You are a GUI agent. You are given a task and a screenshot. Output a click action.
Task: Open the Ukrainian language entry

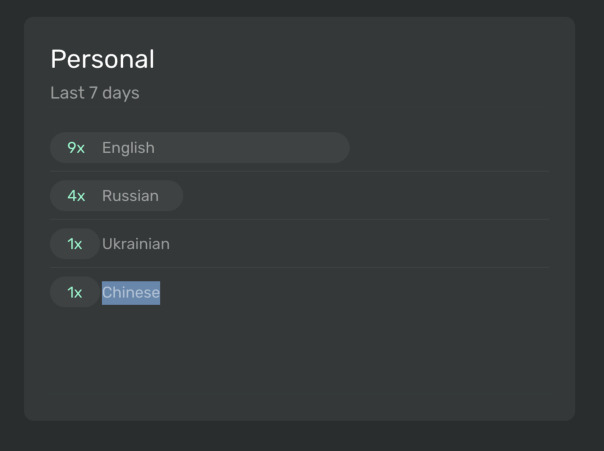[x=136, y=244]
